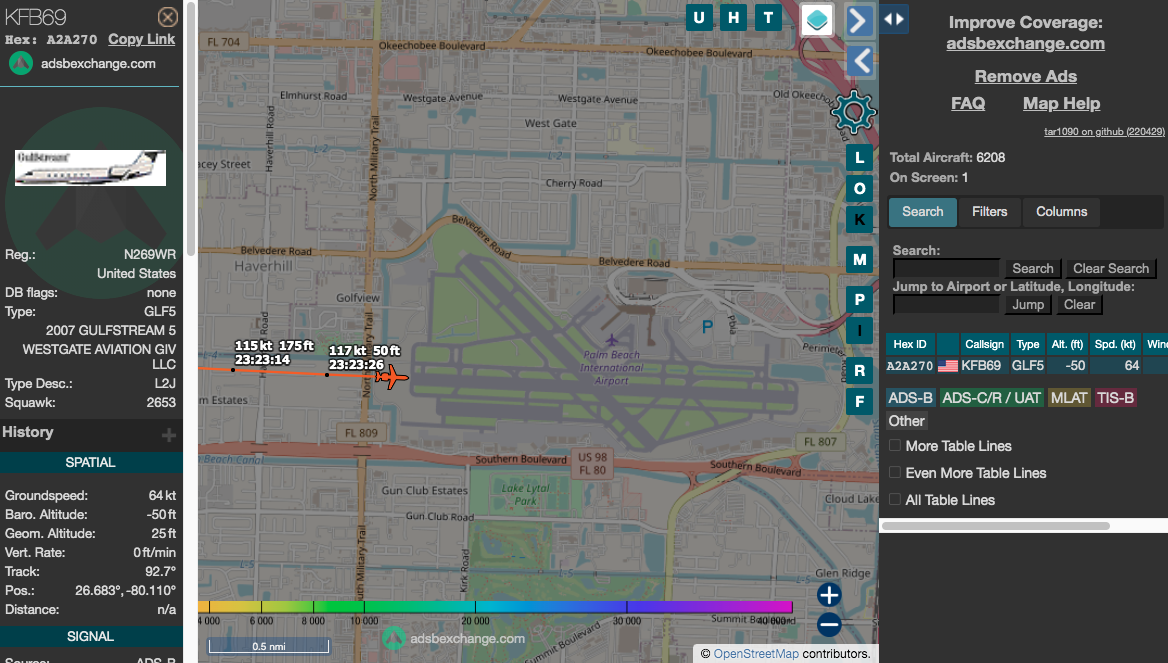
Task: Click the Search button
Action: (1032, 269)
